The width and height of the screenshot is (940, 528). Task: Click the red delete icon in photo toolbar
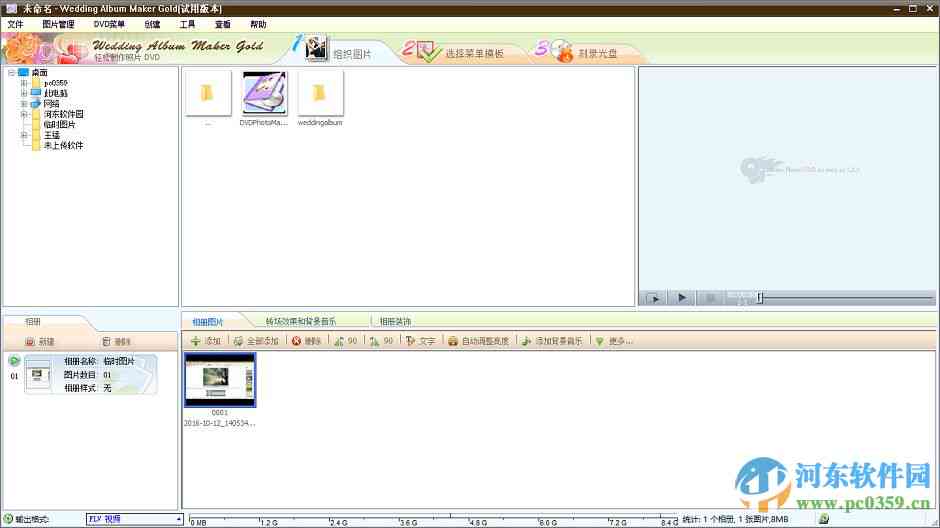(296, 341)
